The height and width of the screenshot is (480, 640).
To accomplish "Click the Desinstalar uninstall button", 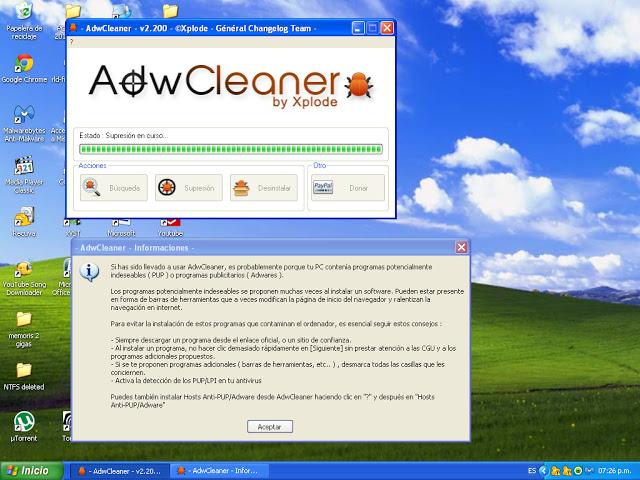I will pyautogui.click(x=263, y=187).
